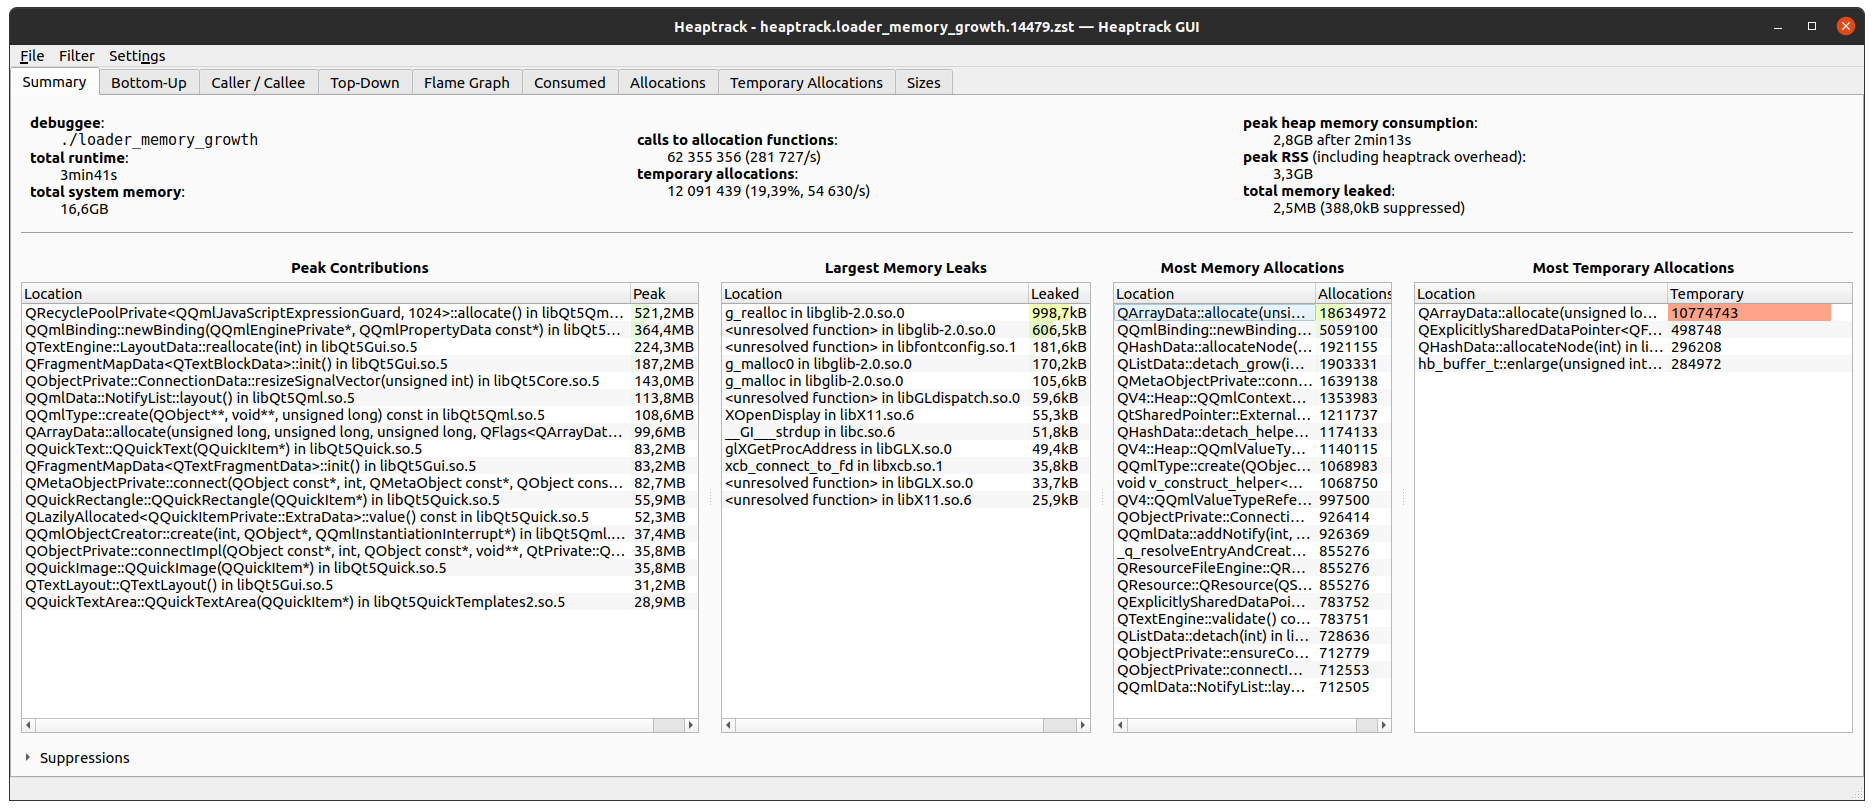Select the QTextEngine::LayoutData::reallocate row

360,347
